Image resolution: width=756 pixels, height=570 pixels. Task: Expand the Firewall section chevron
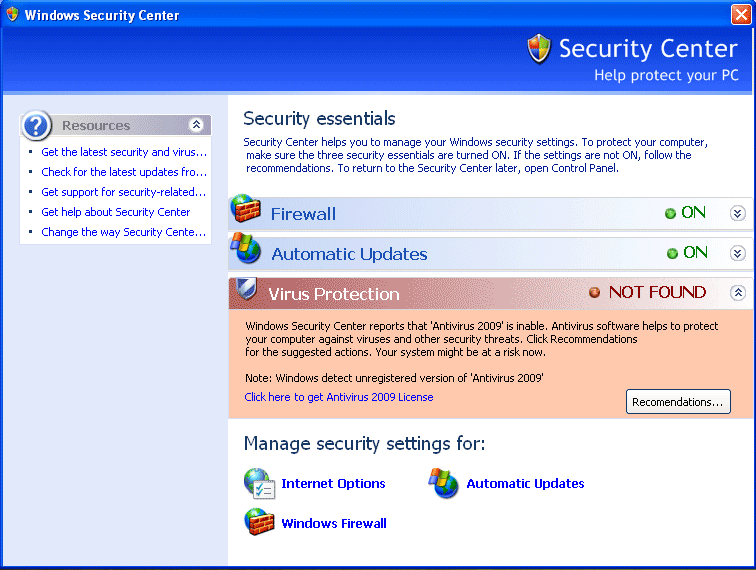pyautogui.click(x=738, y=213)
